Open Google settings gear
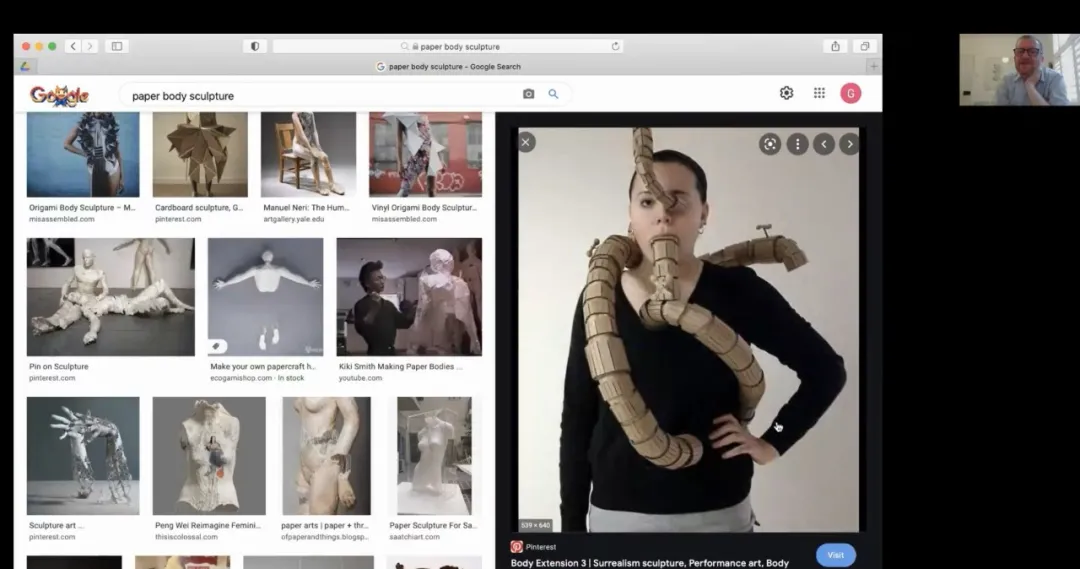 pyautogui.click(x=786, y=93)
